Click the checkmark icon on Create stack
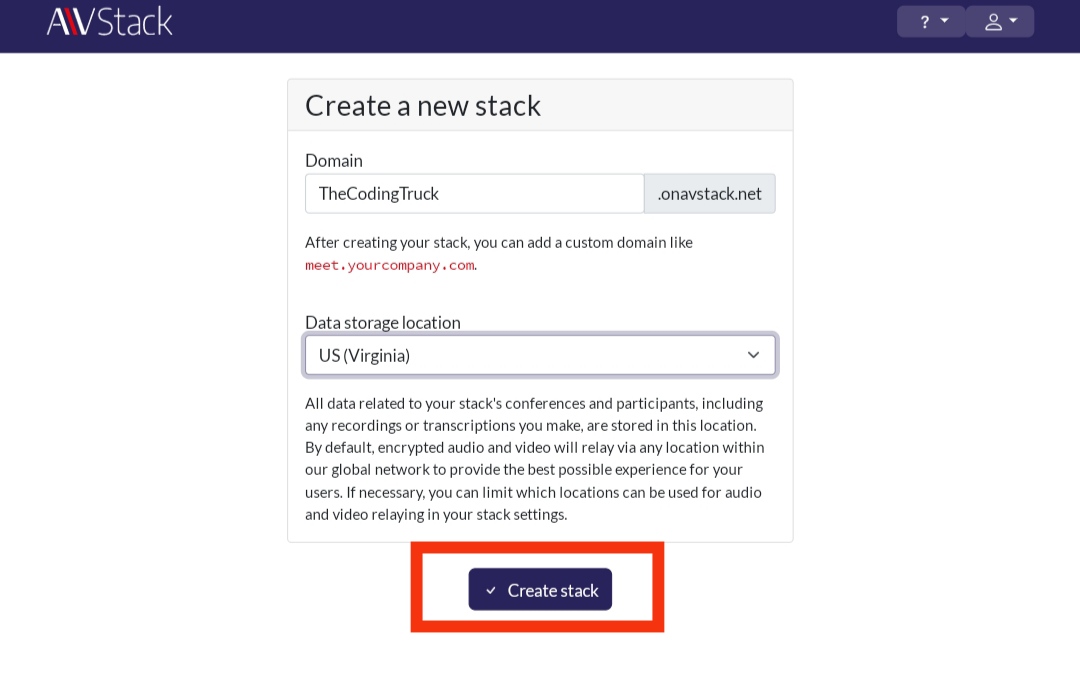Image resolution: width=1080 pixels, height=690 pixels. [491, 591]
